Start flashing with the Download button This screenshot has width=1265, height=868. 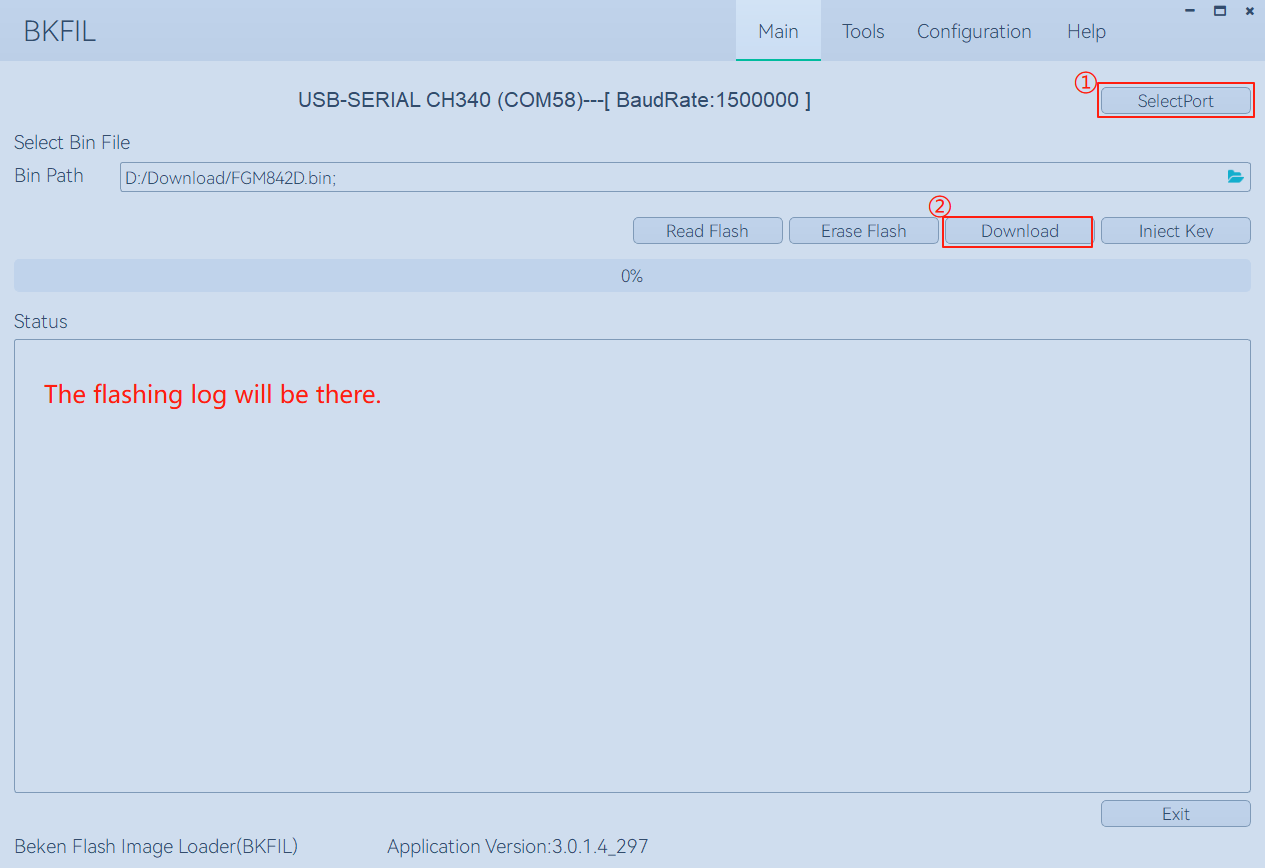1019,231
